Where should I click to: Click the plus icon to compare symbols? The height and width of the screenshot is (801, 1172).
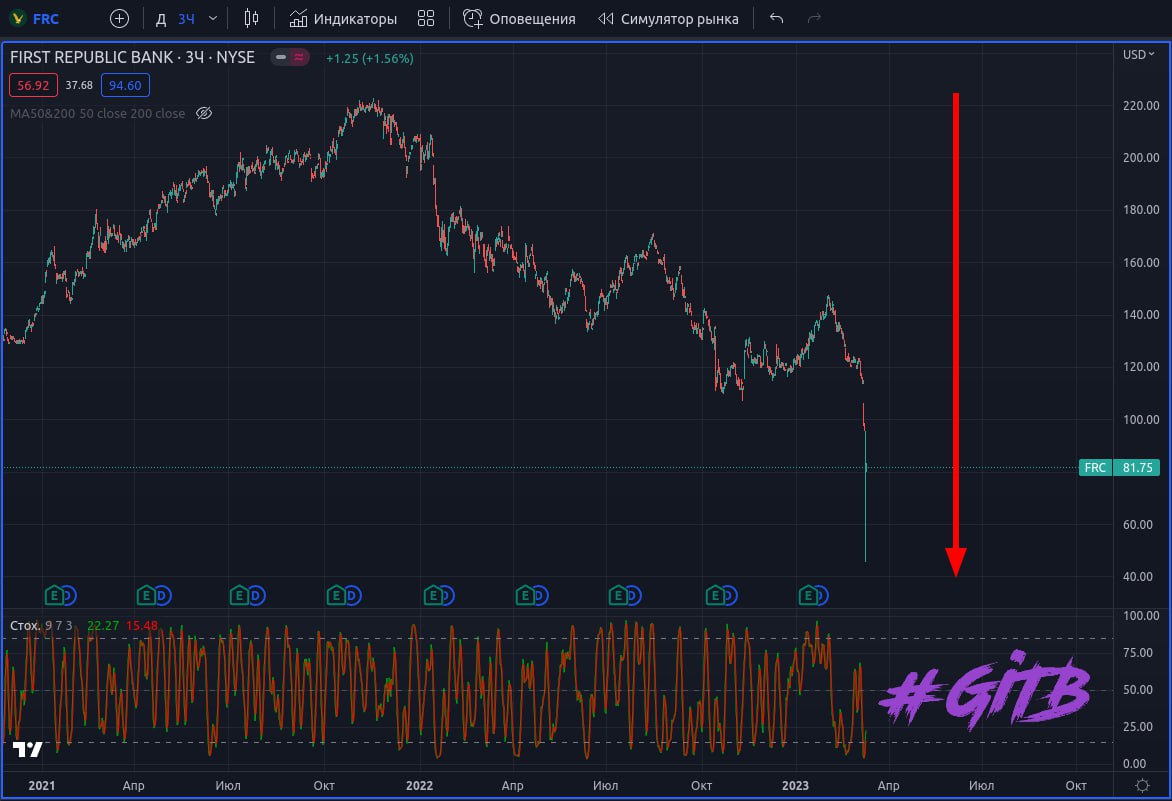click(x=120, y=19)
